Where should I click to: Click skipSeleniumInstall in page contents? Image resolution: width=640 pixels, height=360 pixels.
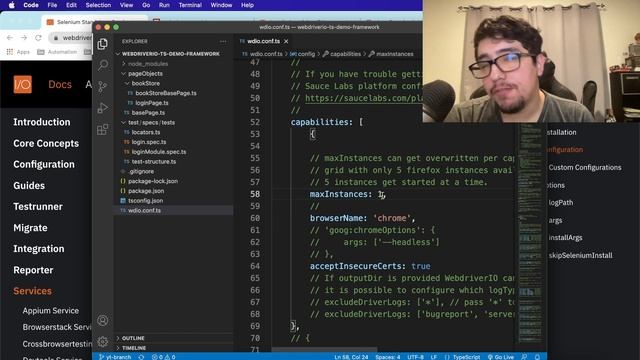[580, 256]
